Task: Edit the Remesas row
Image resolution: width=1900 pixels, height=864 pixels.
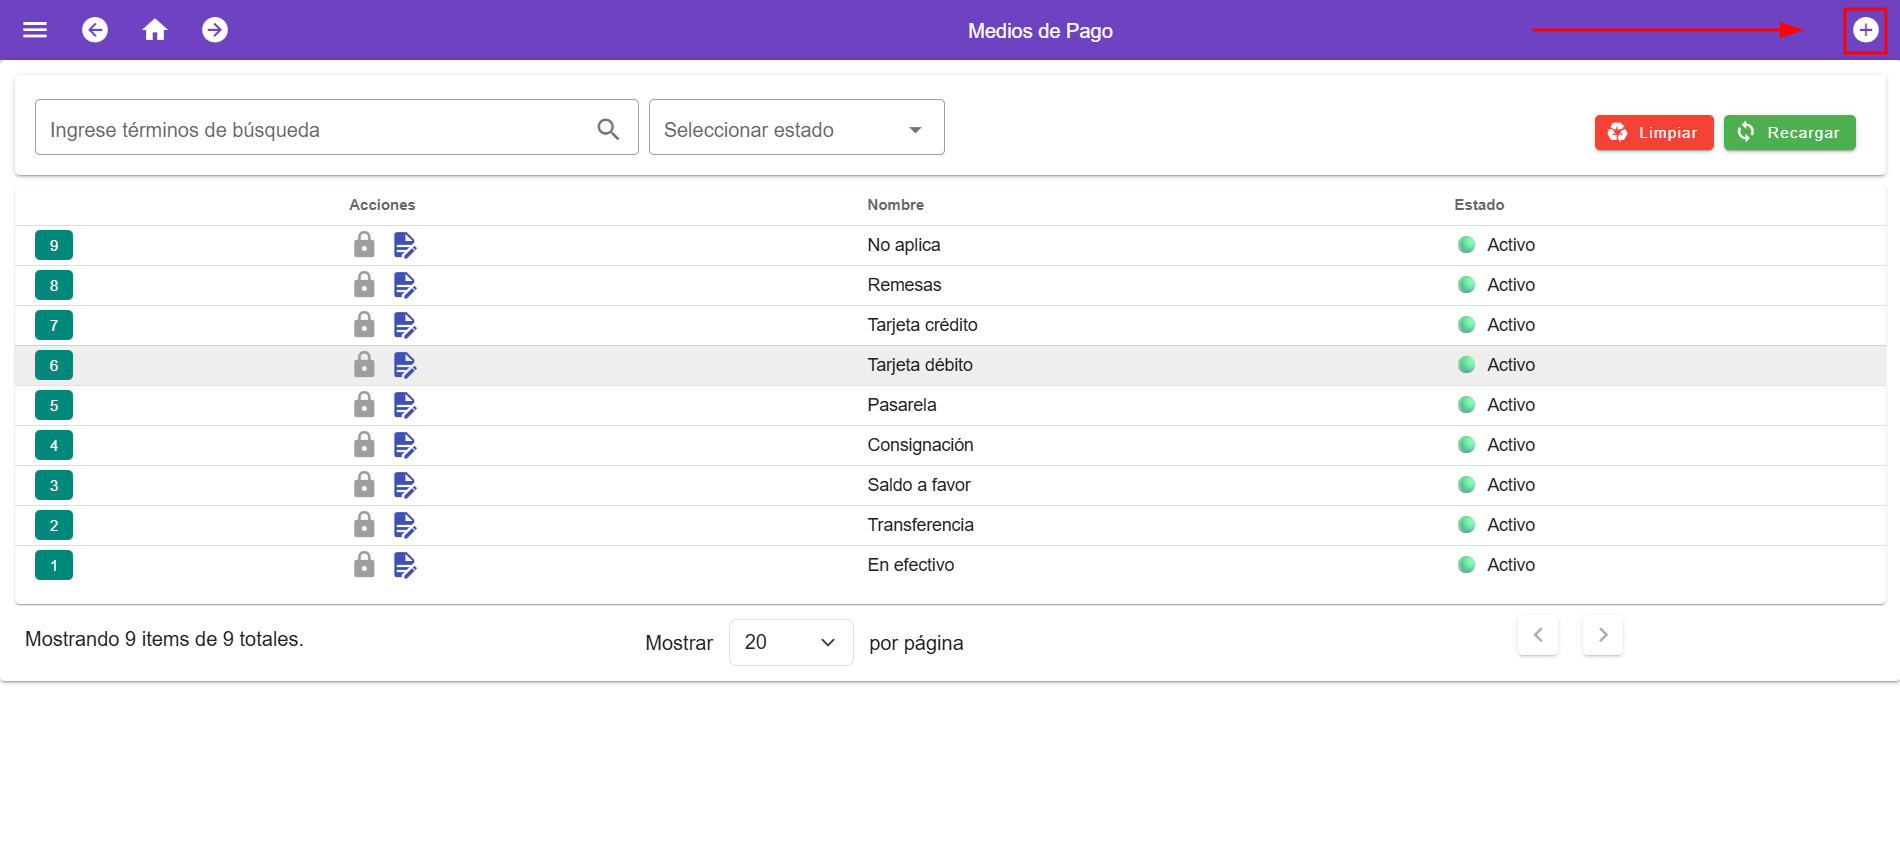Action: (x=405, y=285)
